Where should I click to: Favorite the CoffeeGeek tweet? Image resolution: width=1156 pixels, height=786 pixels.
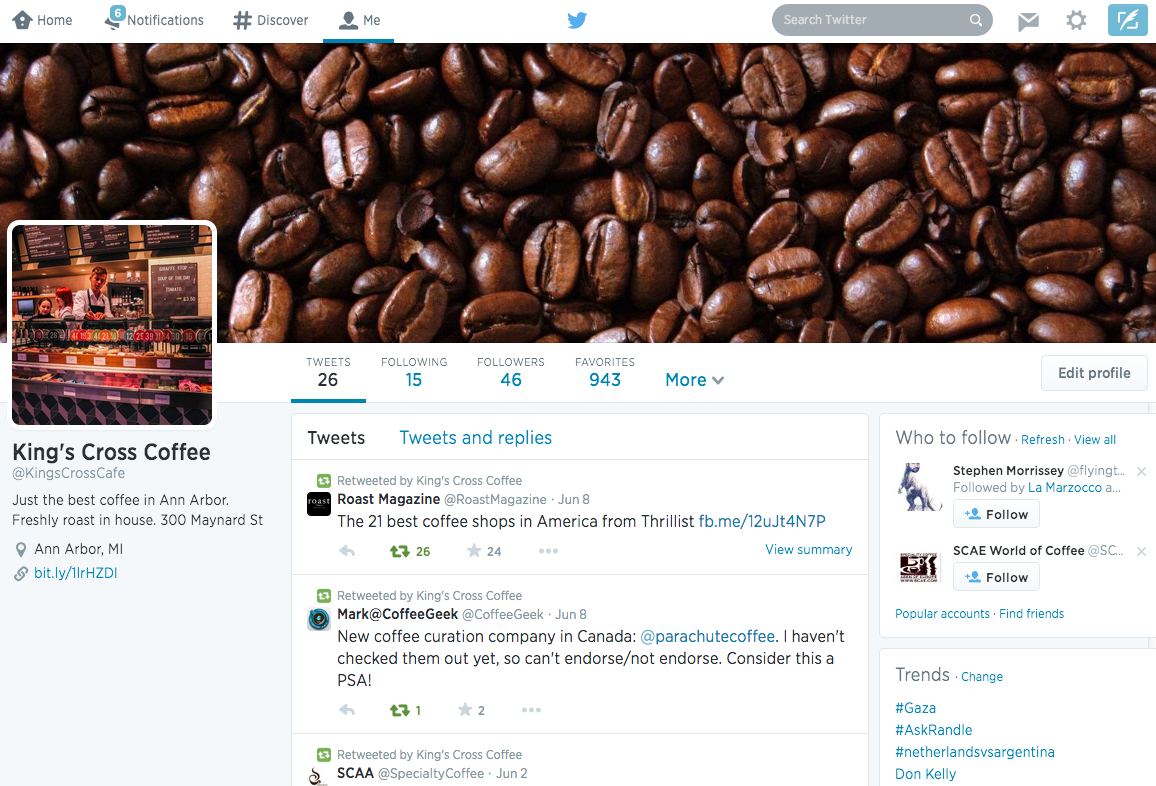click(465, 710)
